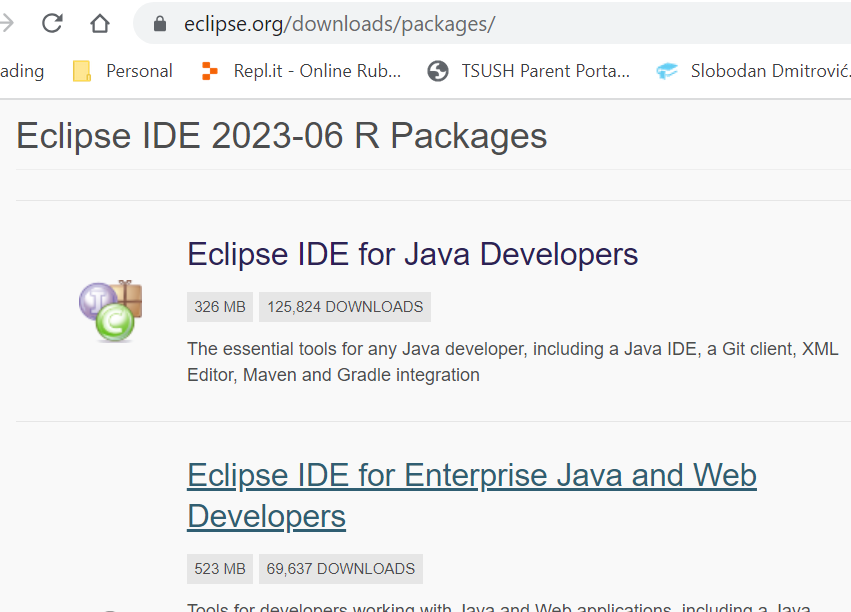
Task: Click the TSUSH globe favicon
Action: click(x=438, y=71)
